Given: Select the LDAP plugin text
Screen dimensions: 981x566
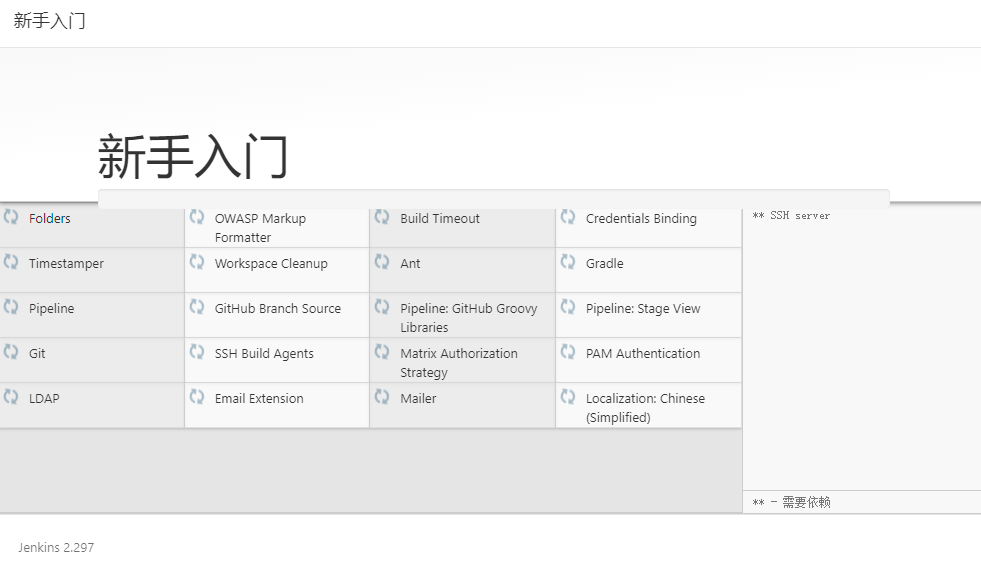Looking at the screenshot, I should coord(44,398).
